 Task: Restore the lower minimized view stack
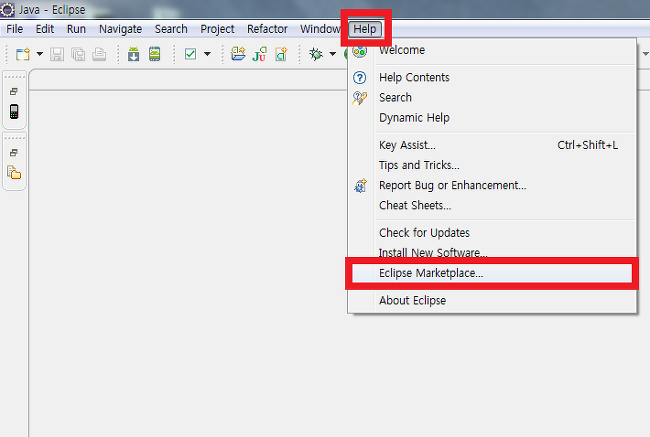[14, 153]
